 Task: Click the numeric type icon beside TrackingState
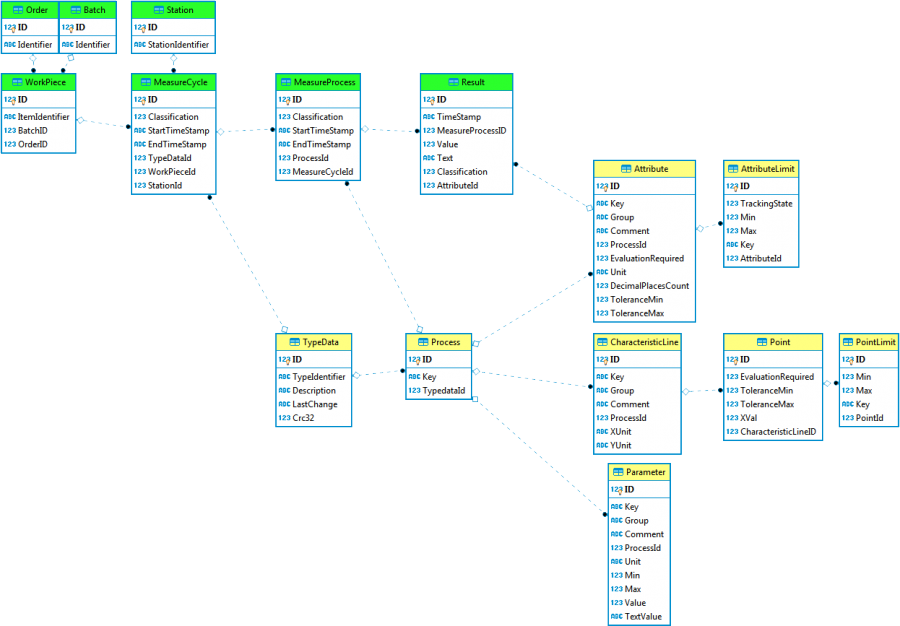point(731,204)
